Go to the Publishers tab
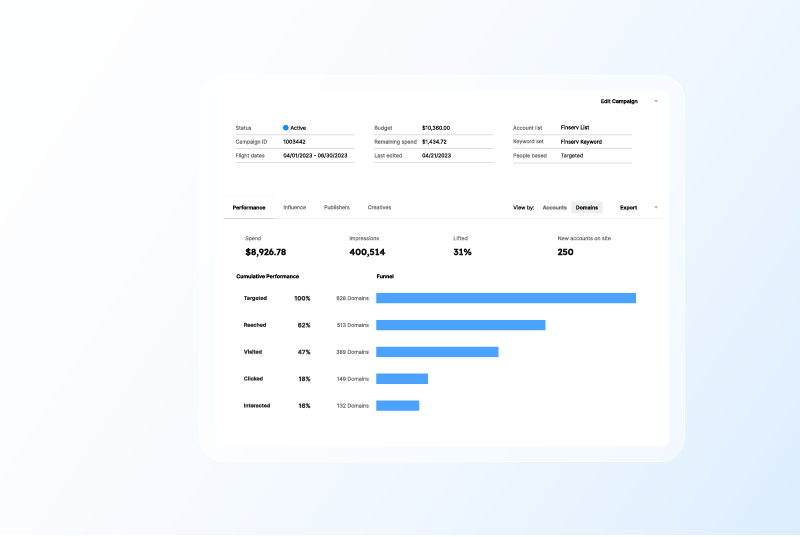Viewport: 800px width, 537px height. pos(337,207)
